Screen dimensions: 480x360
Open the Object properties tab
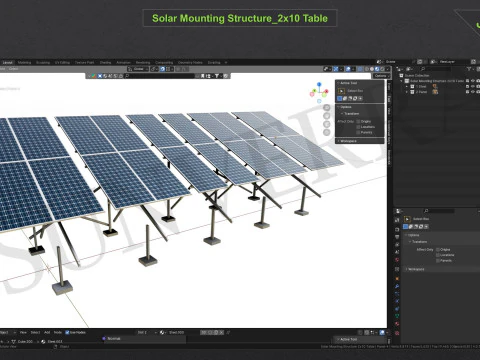tap(397, 278)
